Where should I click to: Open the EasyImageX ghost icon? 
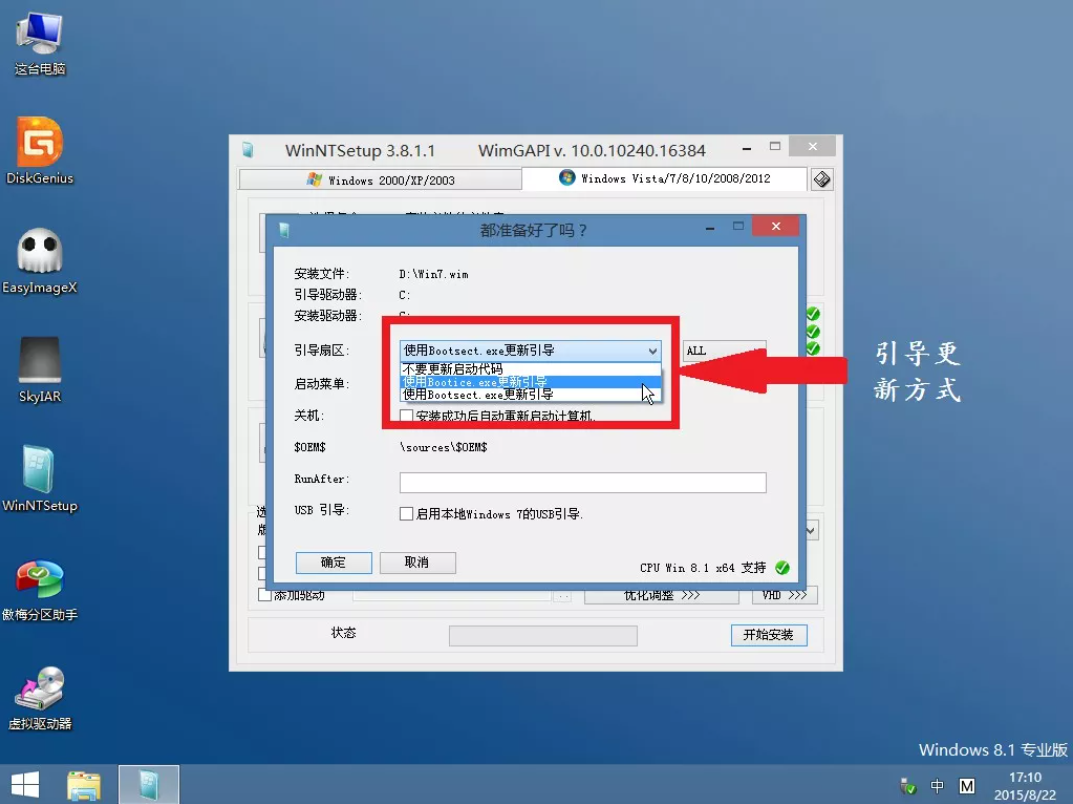(x=40, y=261)
